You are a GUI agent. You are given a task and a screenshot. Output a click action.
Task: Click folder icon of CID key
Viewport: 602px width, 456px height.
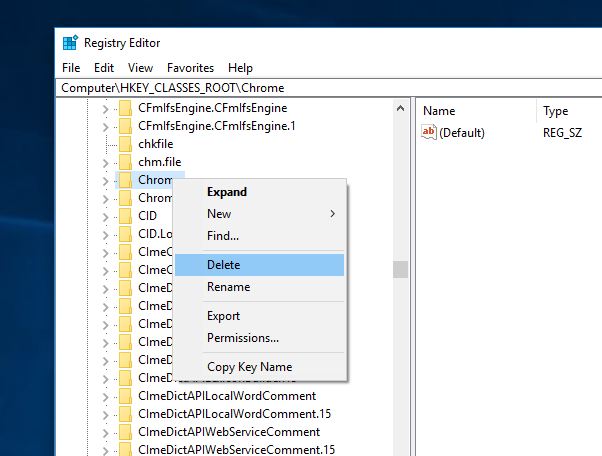tap(125, 216)
